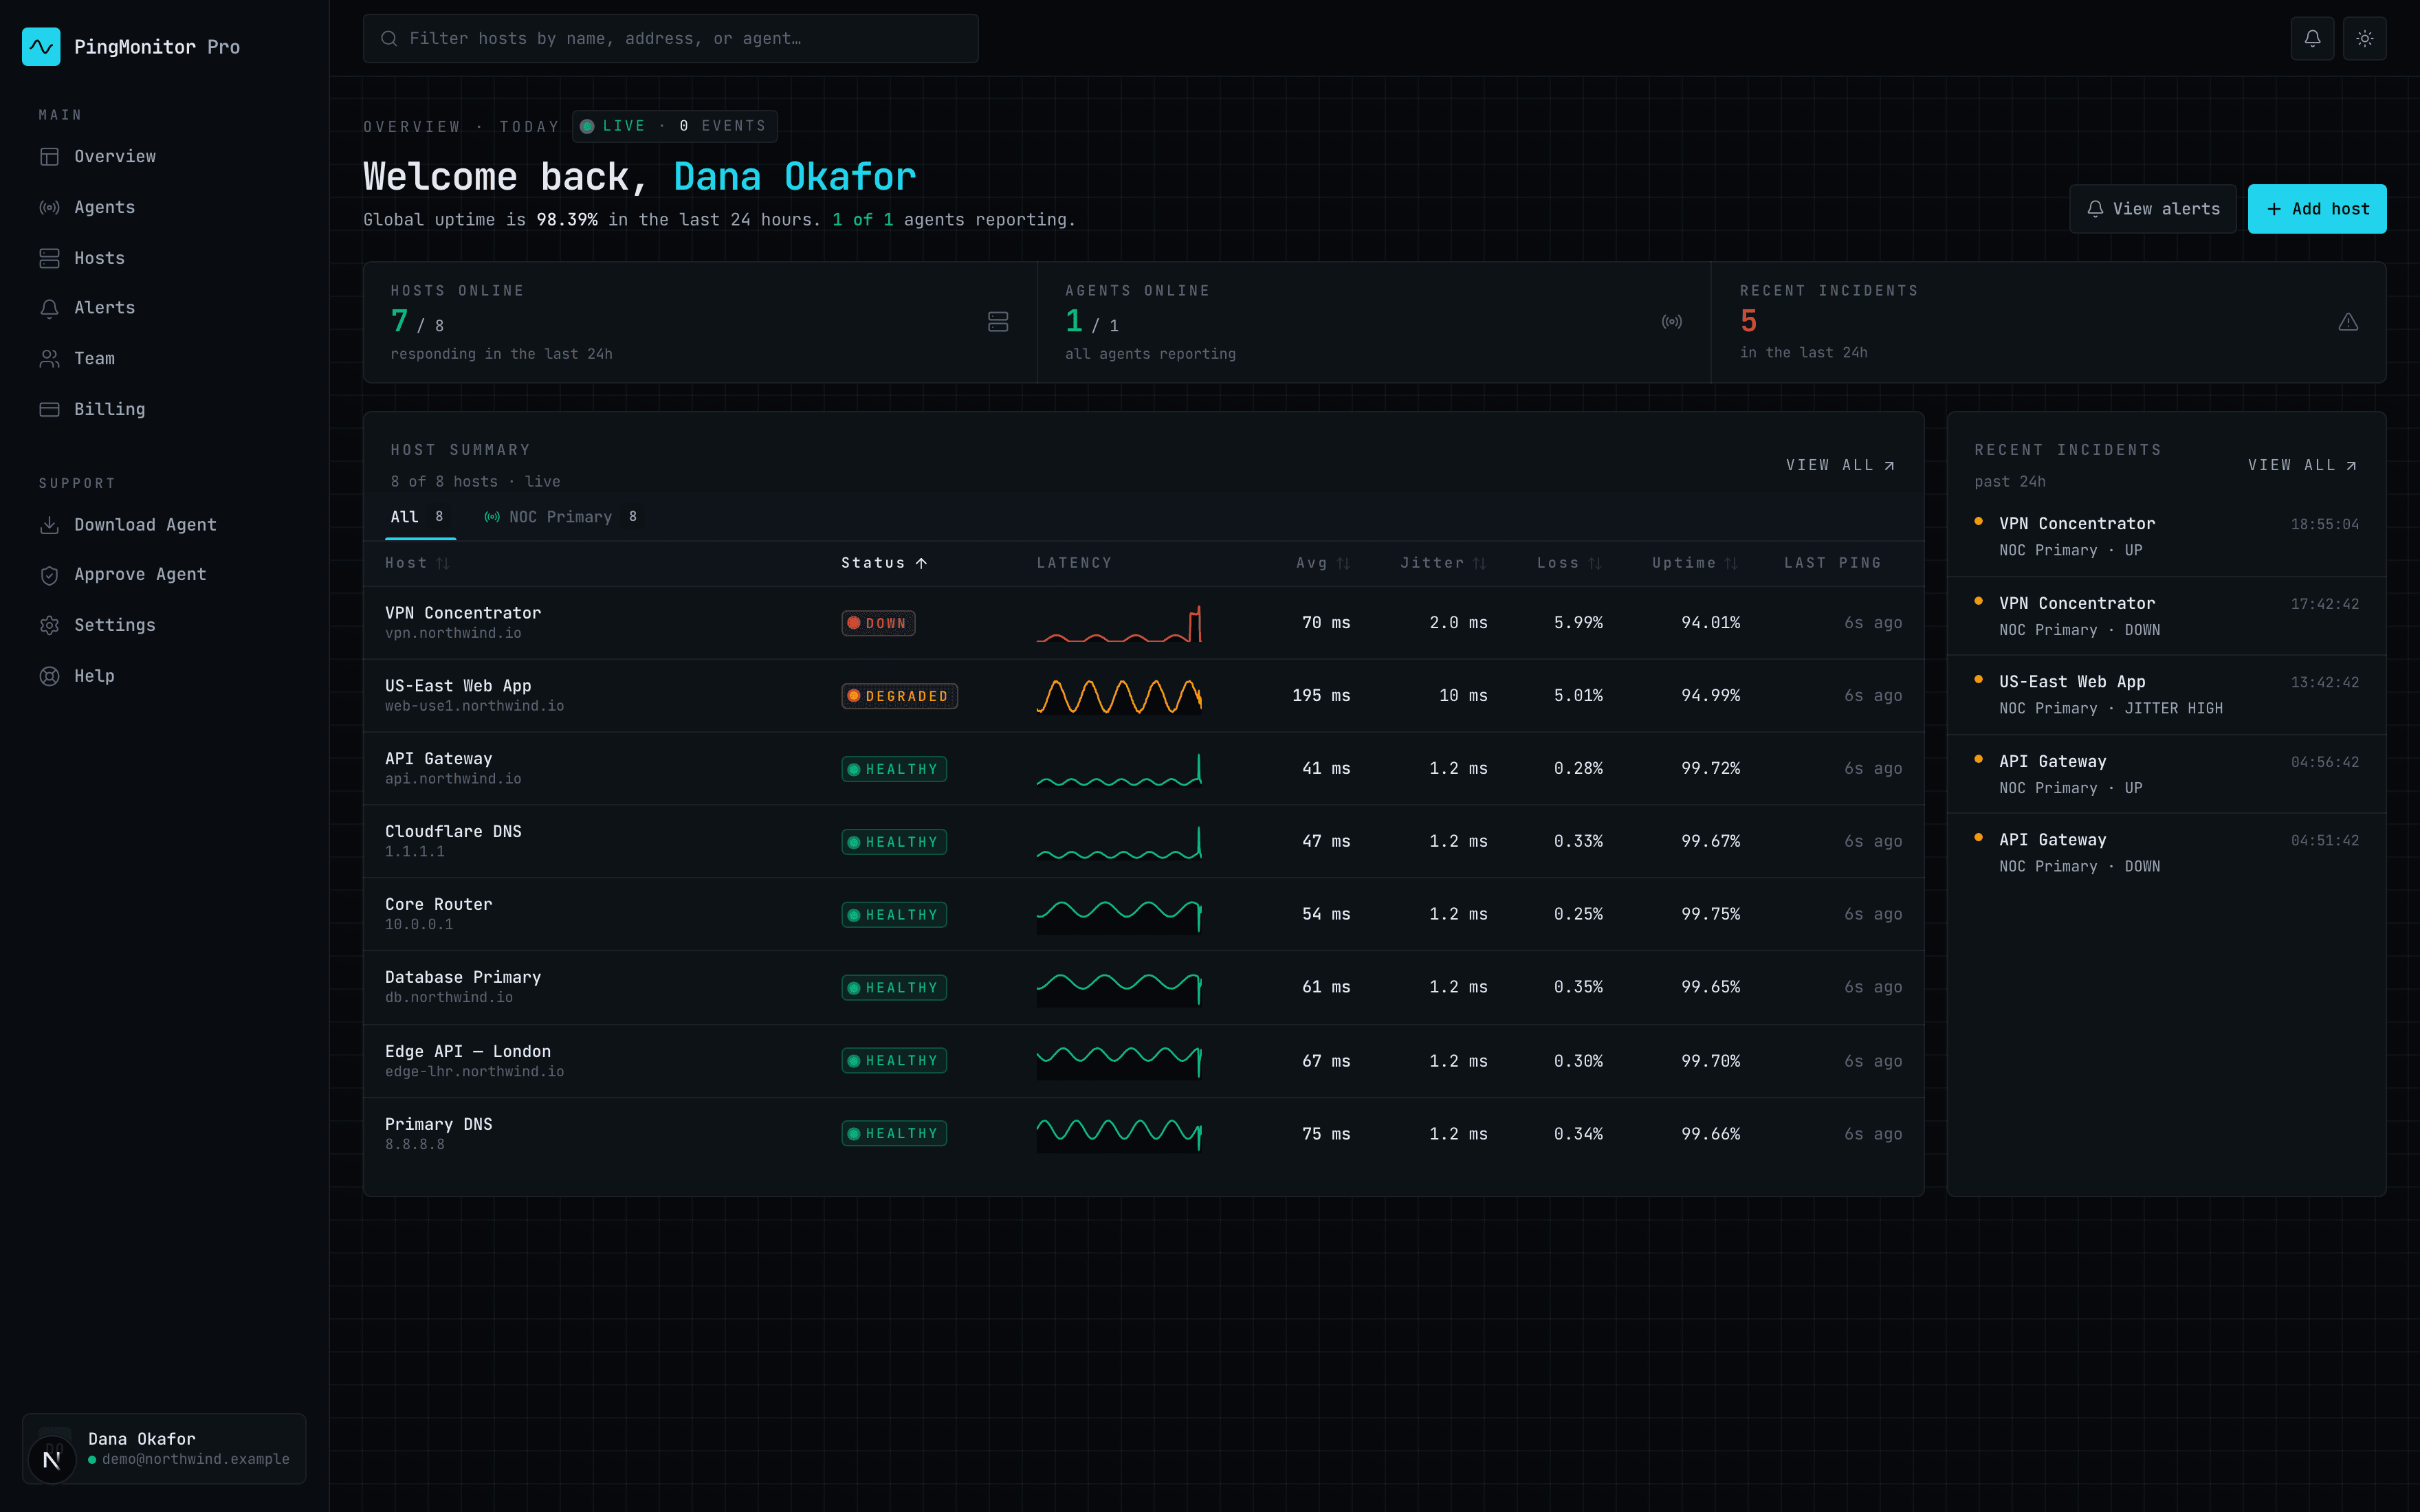Open the US-East Web App host row

[1143, 695]
